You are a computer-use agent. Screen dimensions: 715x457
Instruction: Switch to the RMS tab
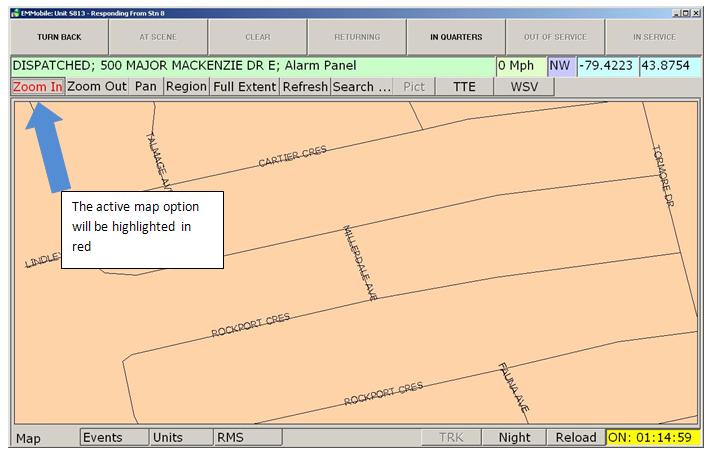(231, 437)
